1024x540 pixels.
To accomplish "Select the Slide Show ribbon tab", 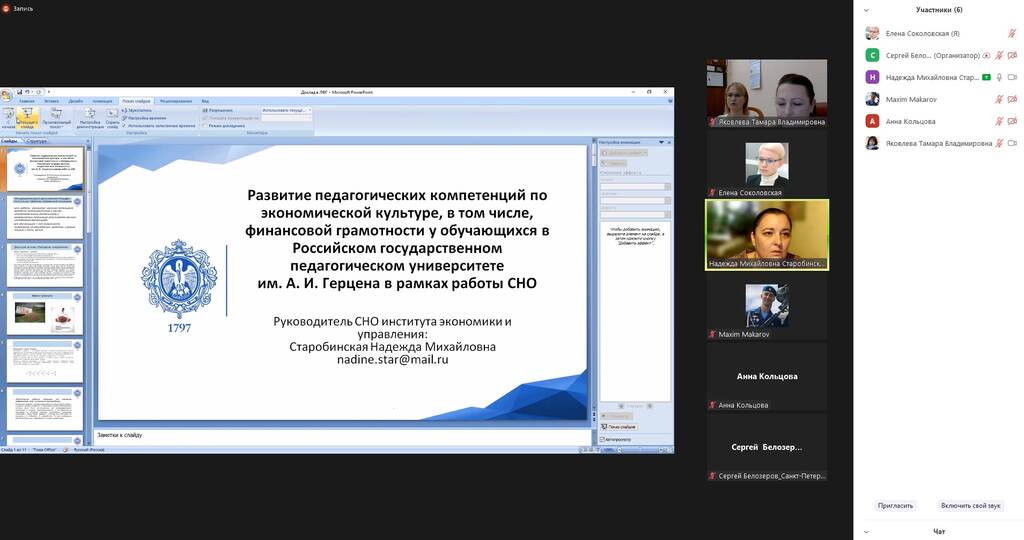I will pyautogui.click(x=136, y=101).
